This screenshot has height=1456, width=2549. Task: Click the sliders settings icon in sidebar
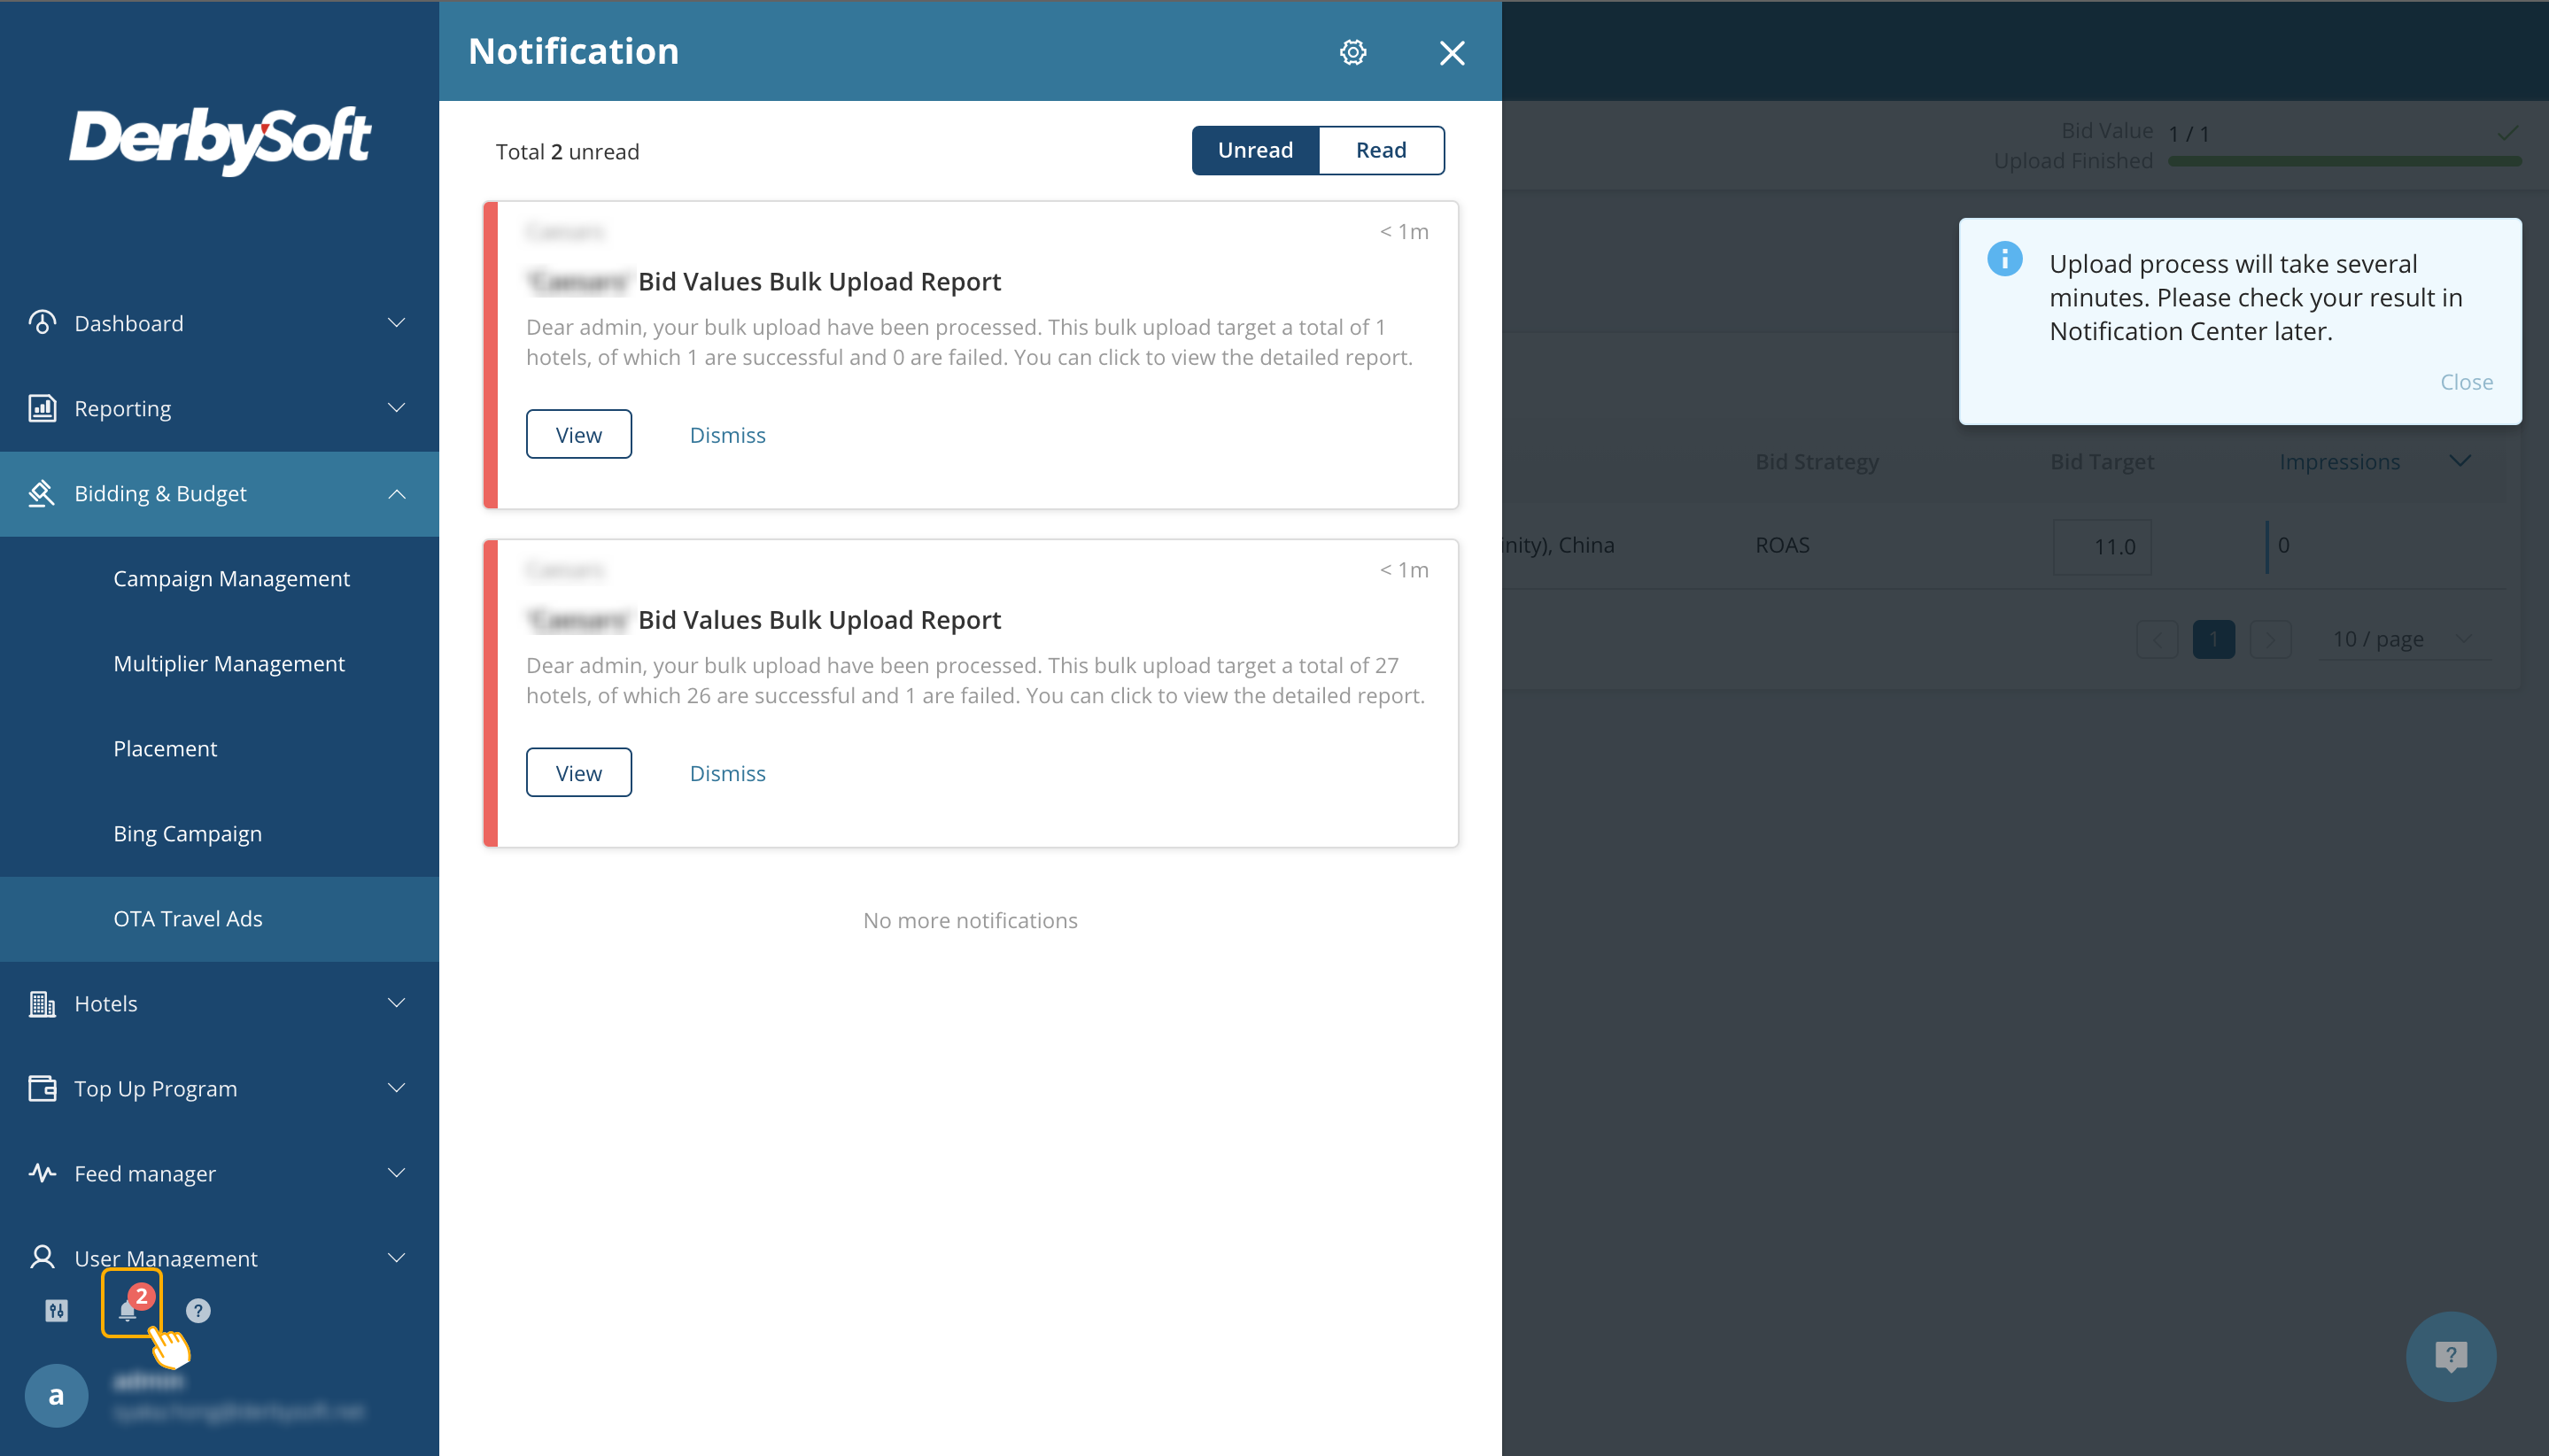56,1310
